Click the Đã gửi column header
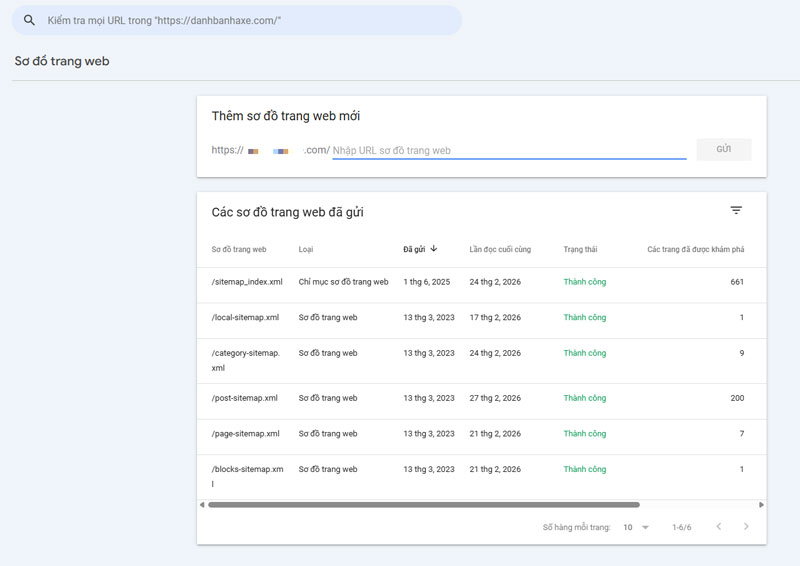Image resolution: width=800 pixels, height=566 pixels. (x=414, y=250)
